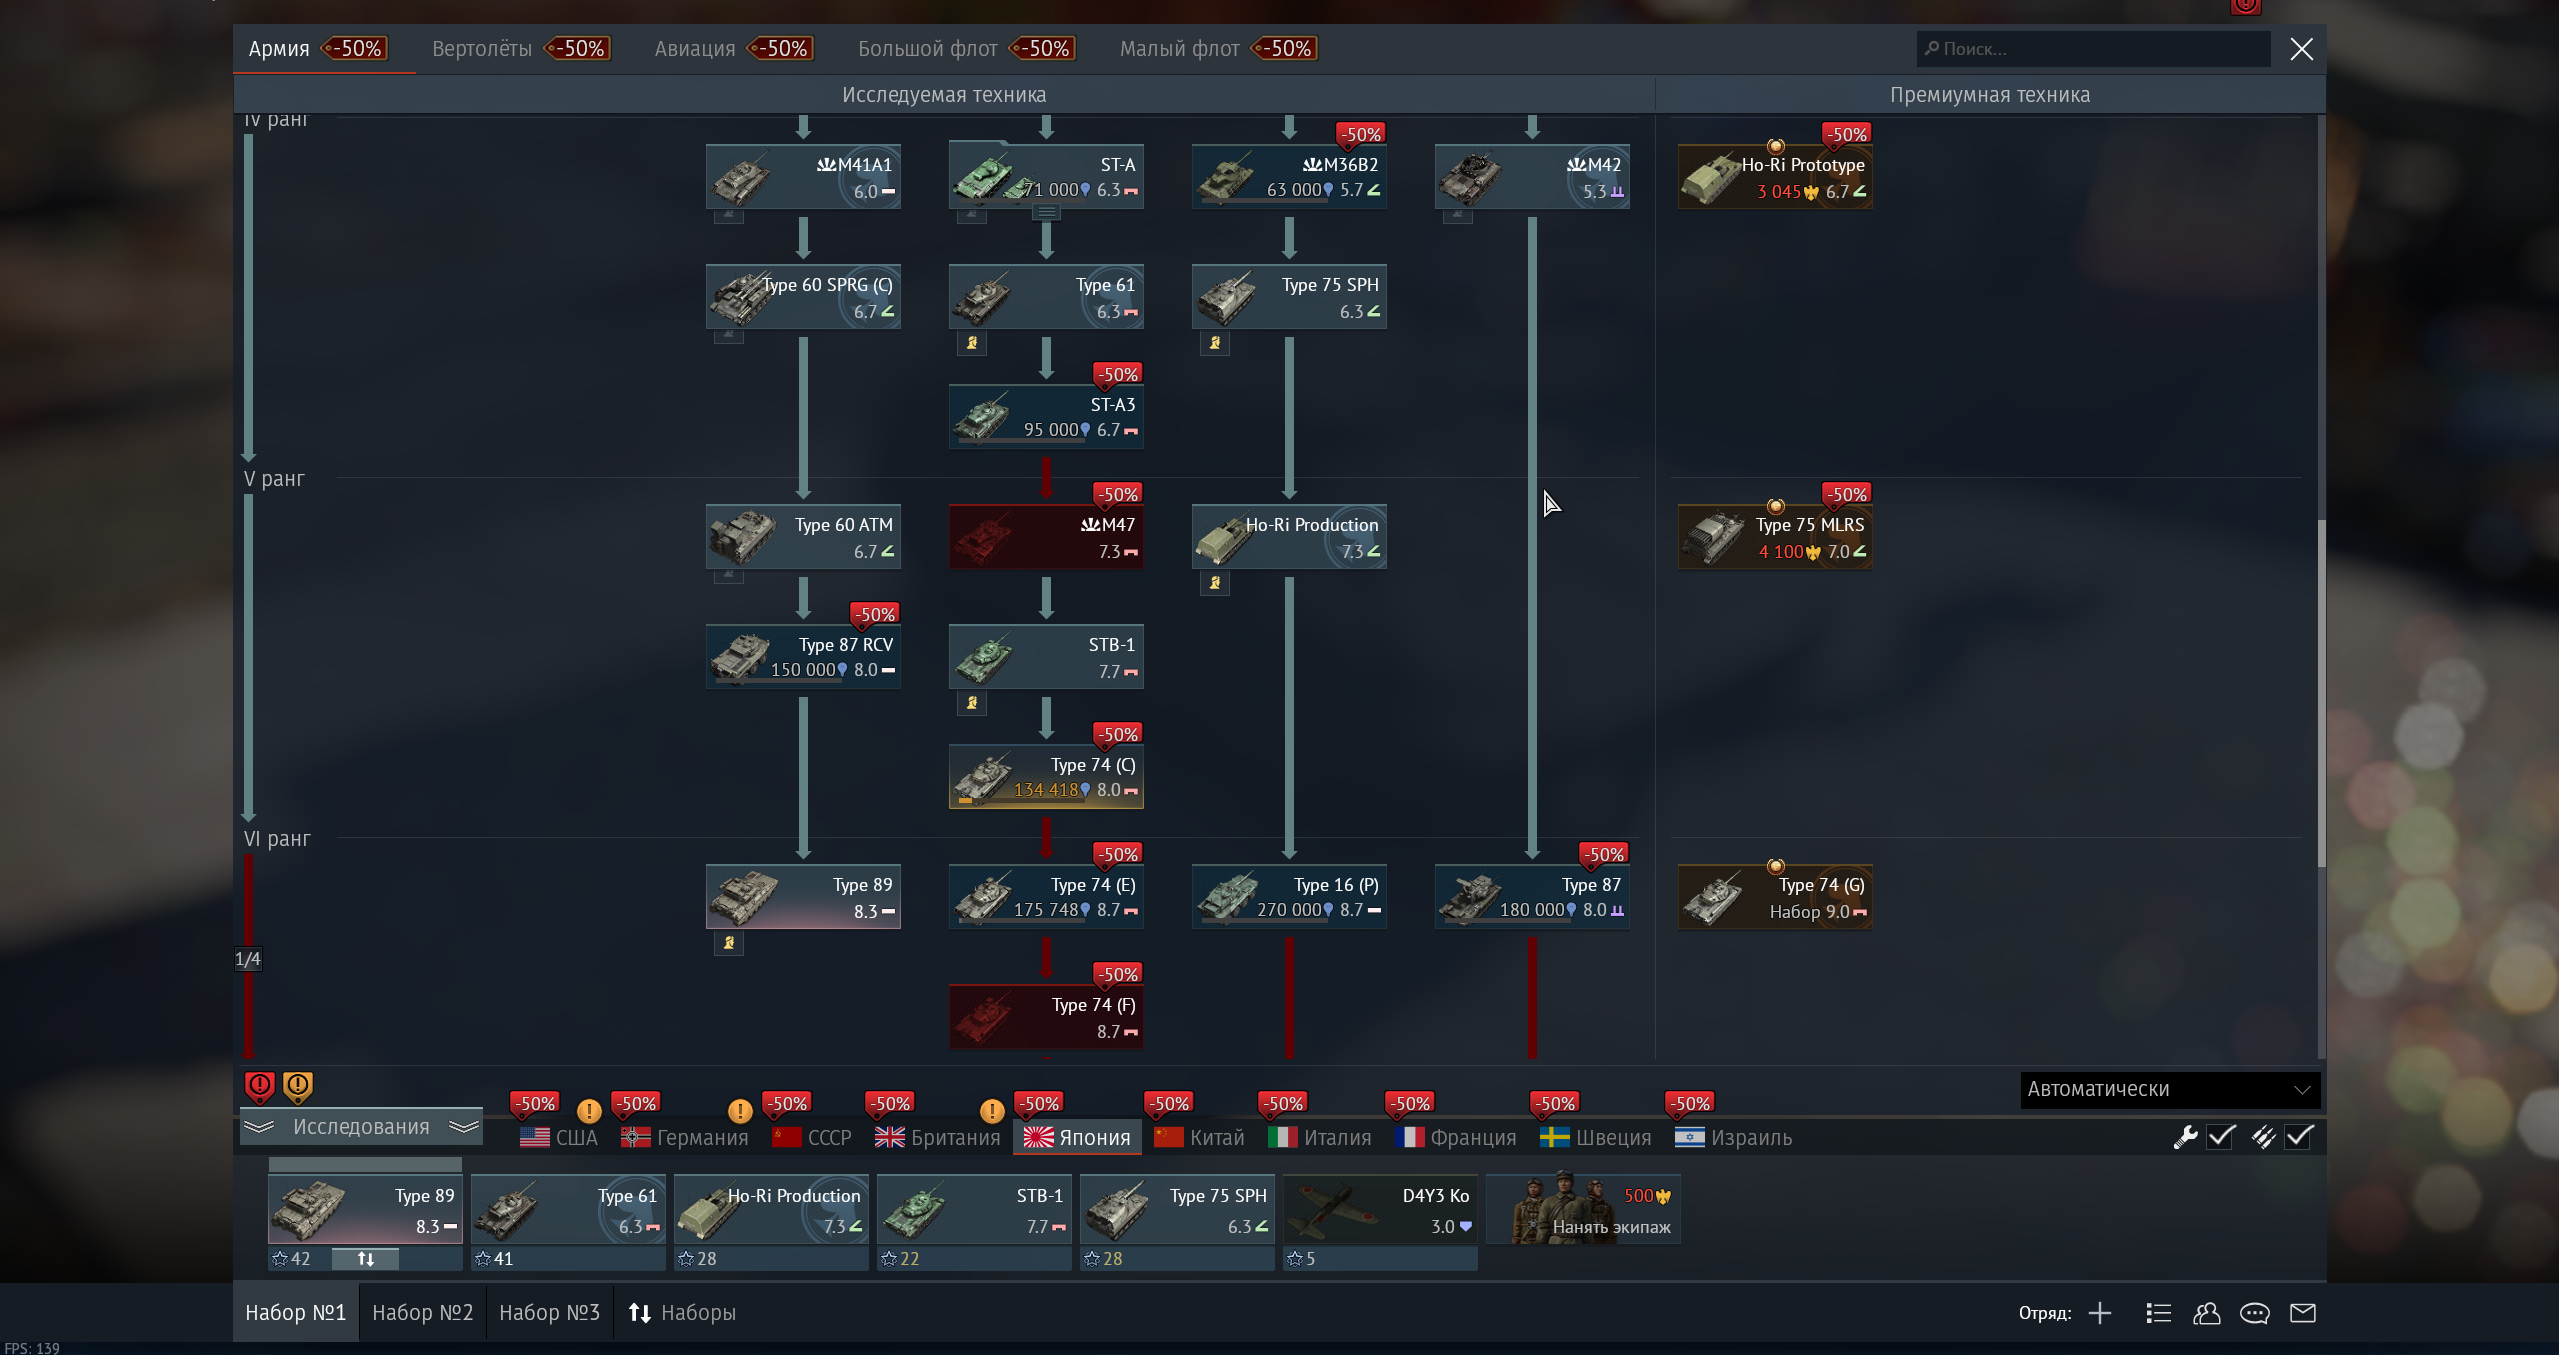Select the Type 74 (F) vehicle card
Image resolution: width=2559 pixels, height=1355 pixels.
point(1046,1017)
